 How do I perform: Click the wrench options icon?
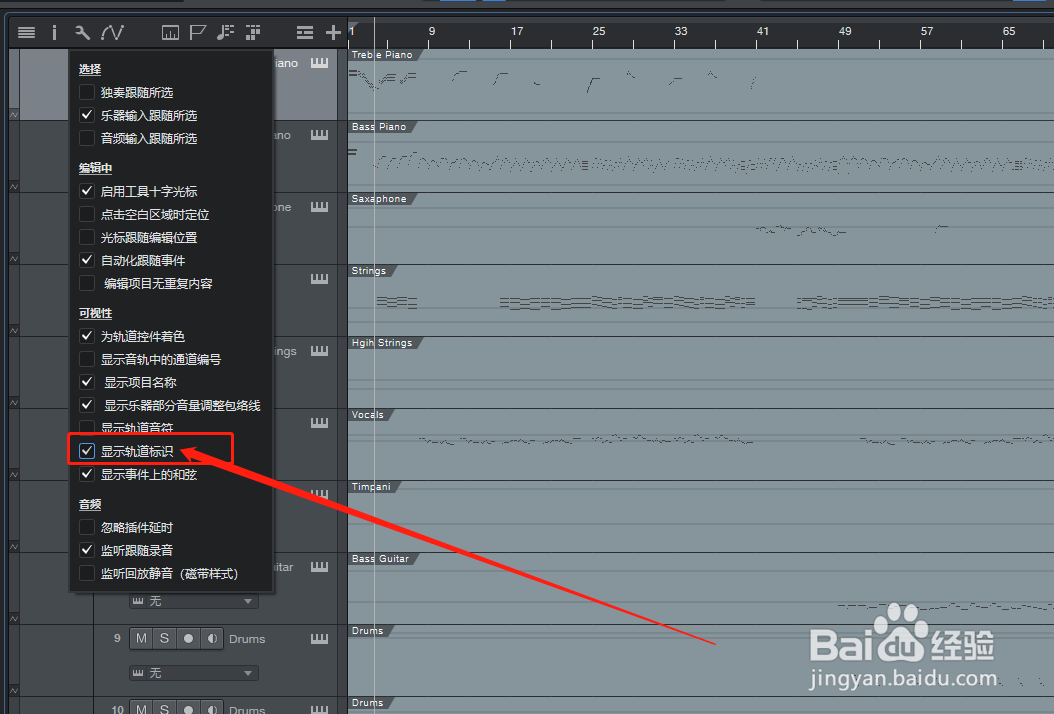point(82,32)
